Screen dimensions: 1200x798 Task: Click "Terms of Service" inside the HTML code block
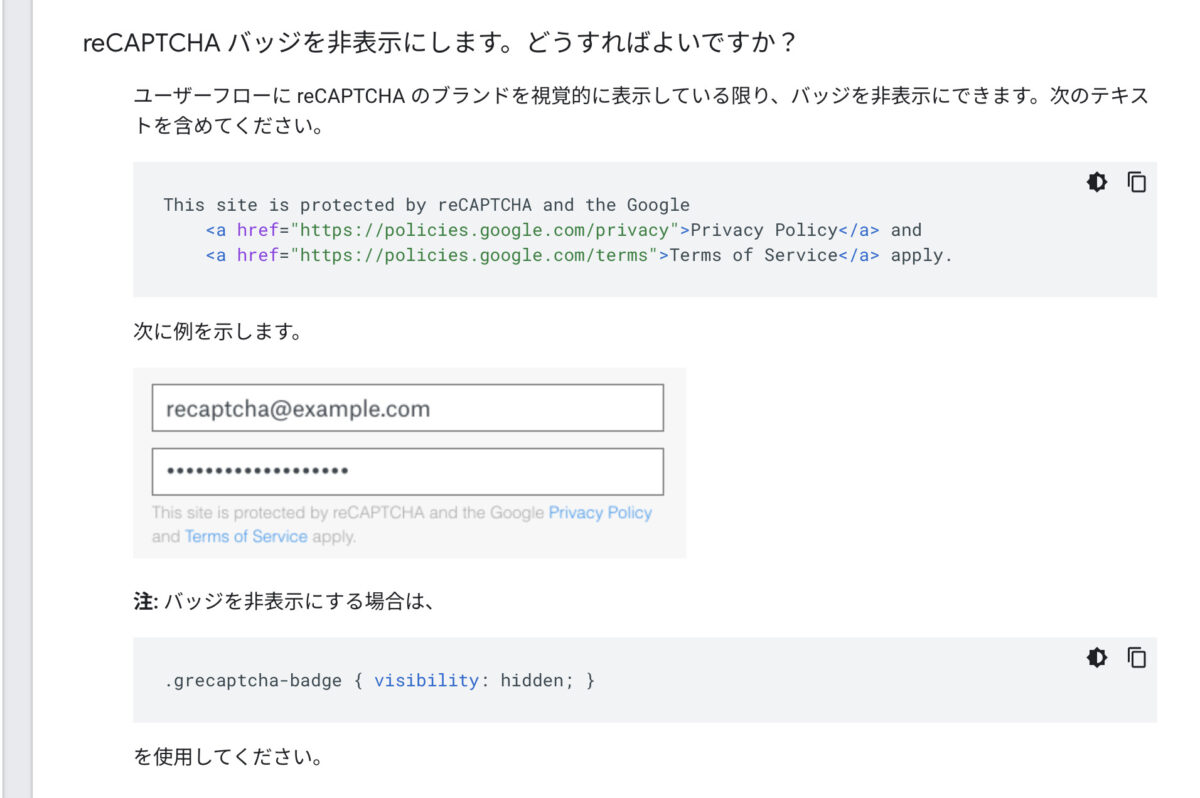[x=753, y=255]
